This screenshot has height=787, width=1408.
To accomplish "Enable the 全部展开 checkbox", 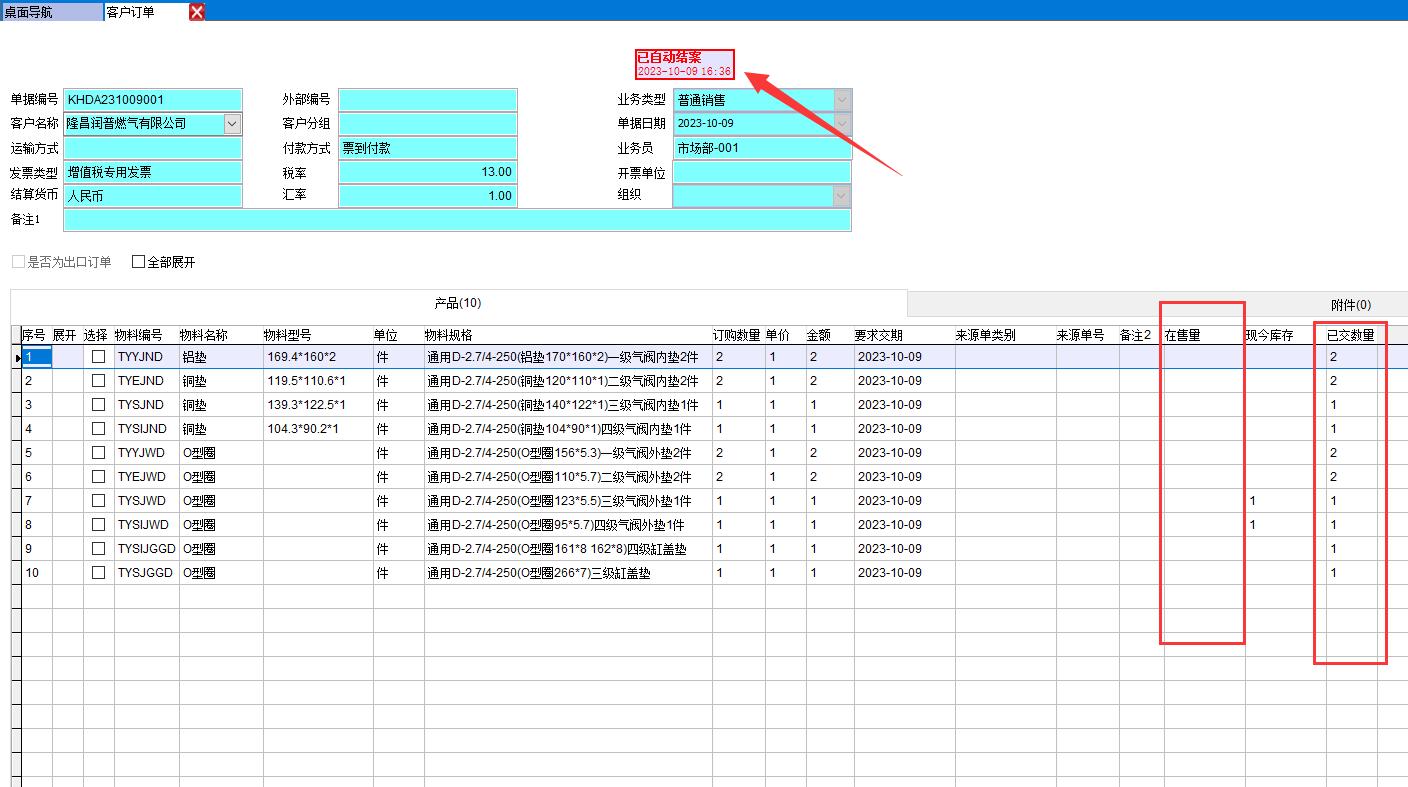I will (x=139, y=262).
